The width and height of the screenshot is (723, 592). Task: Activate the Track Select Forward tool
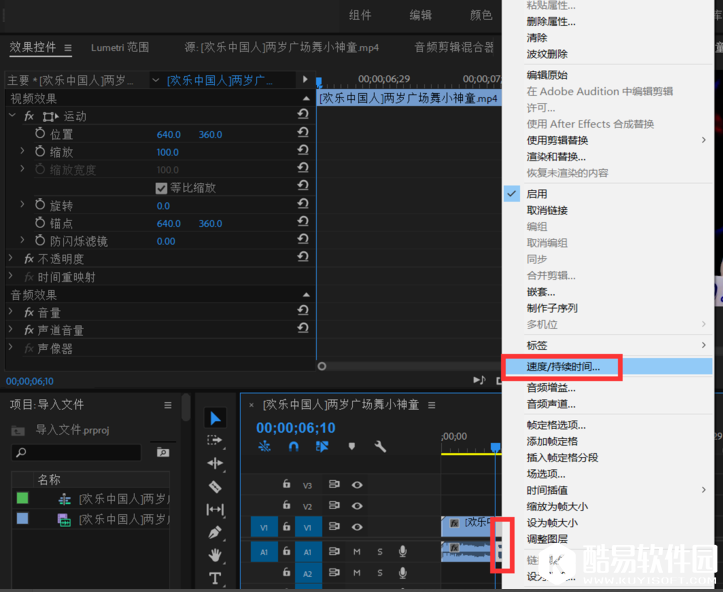[215, 440]
